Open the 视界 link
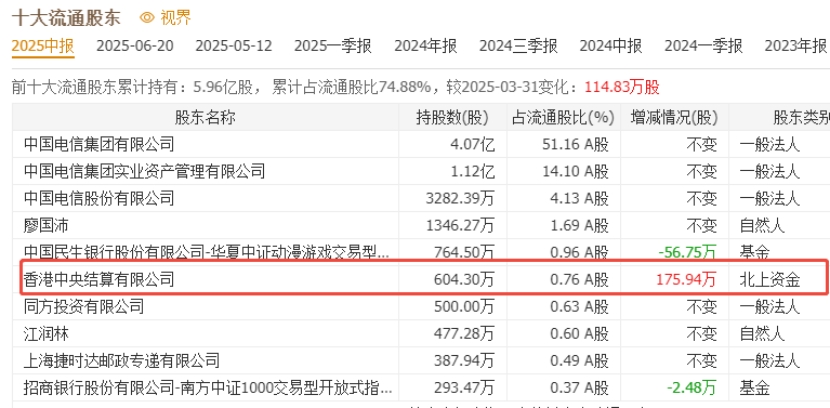 (x=175, y=18)
